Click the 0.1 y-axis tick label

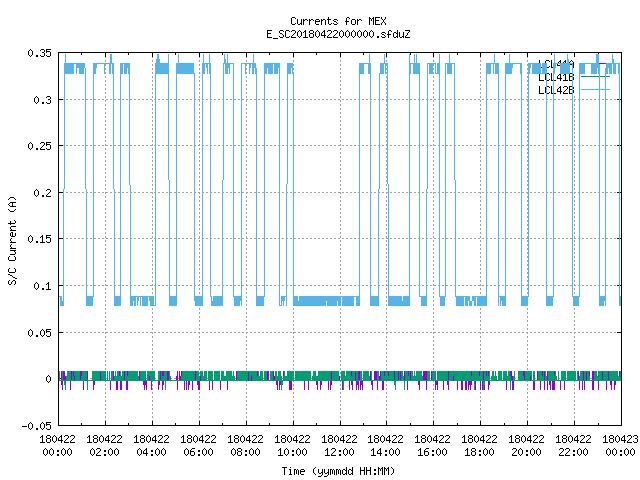tap(42, 286)
